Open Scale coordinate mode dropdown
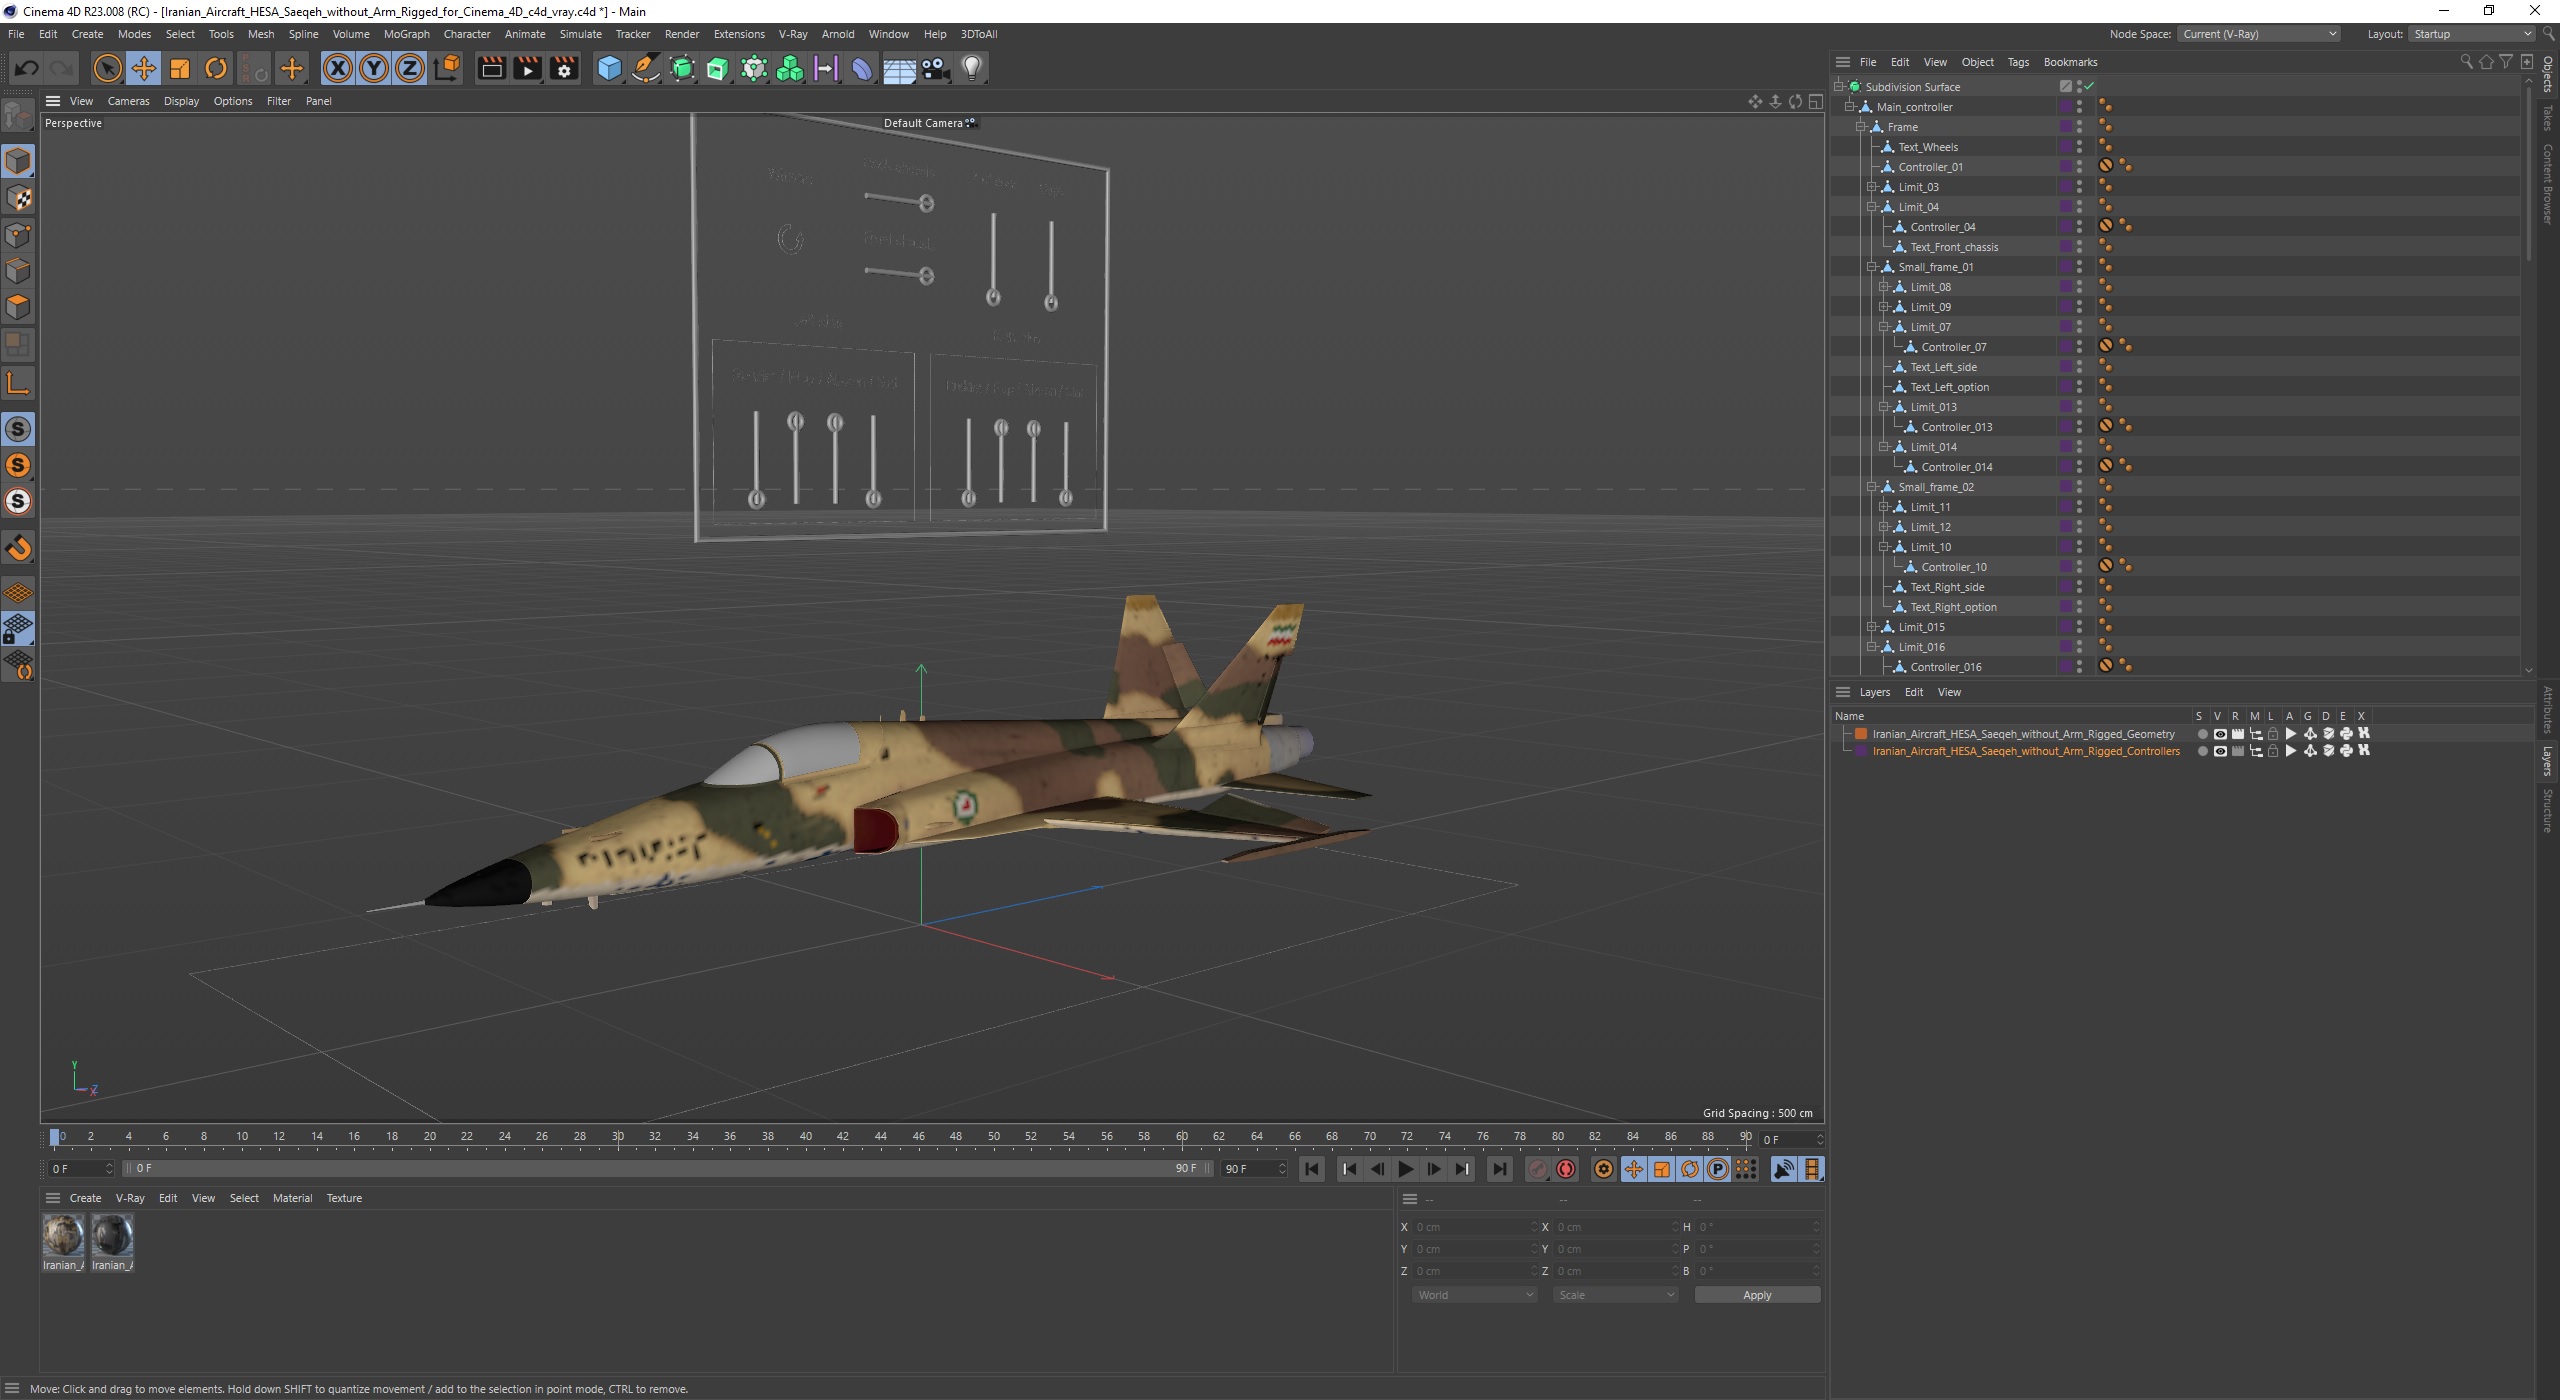Image resolution: width=2560 pixels, height=1400 pixels. tap(1615, 1295)
